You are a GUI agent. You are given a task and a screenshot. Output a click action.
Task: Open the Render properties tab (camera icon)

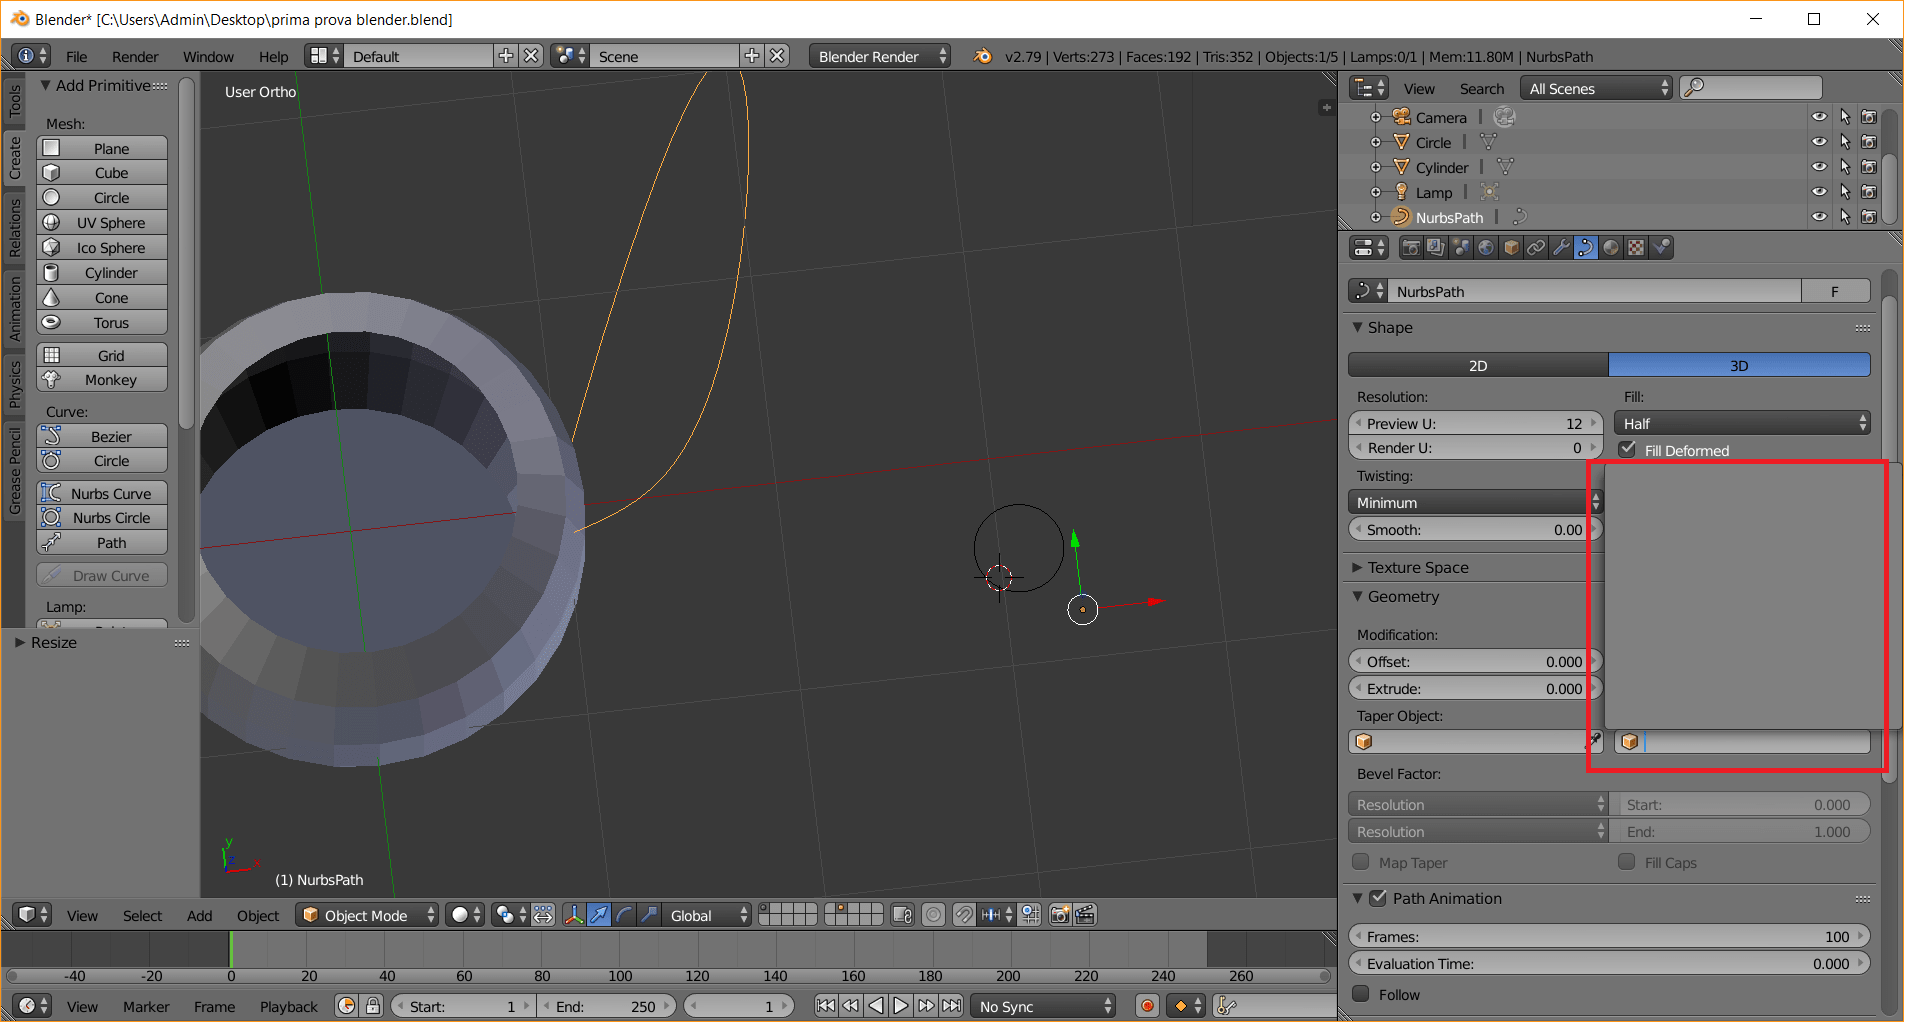pos(1411,248)
